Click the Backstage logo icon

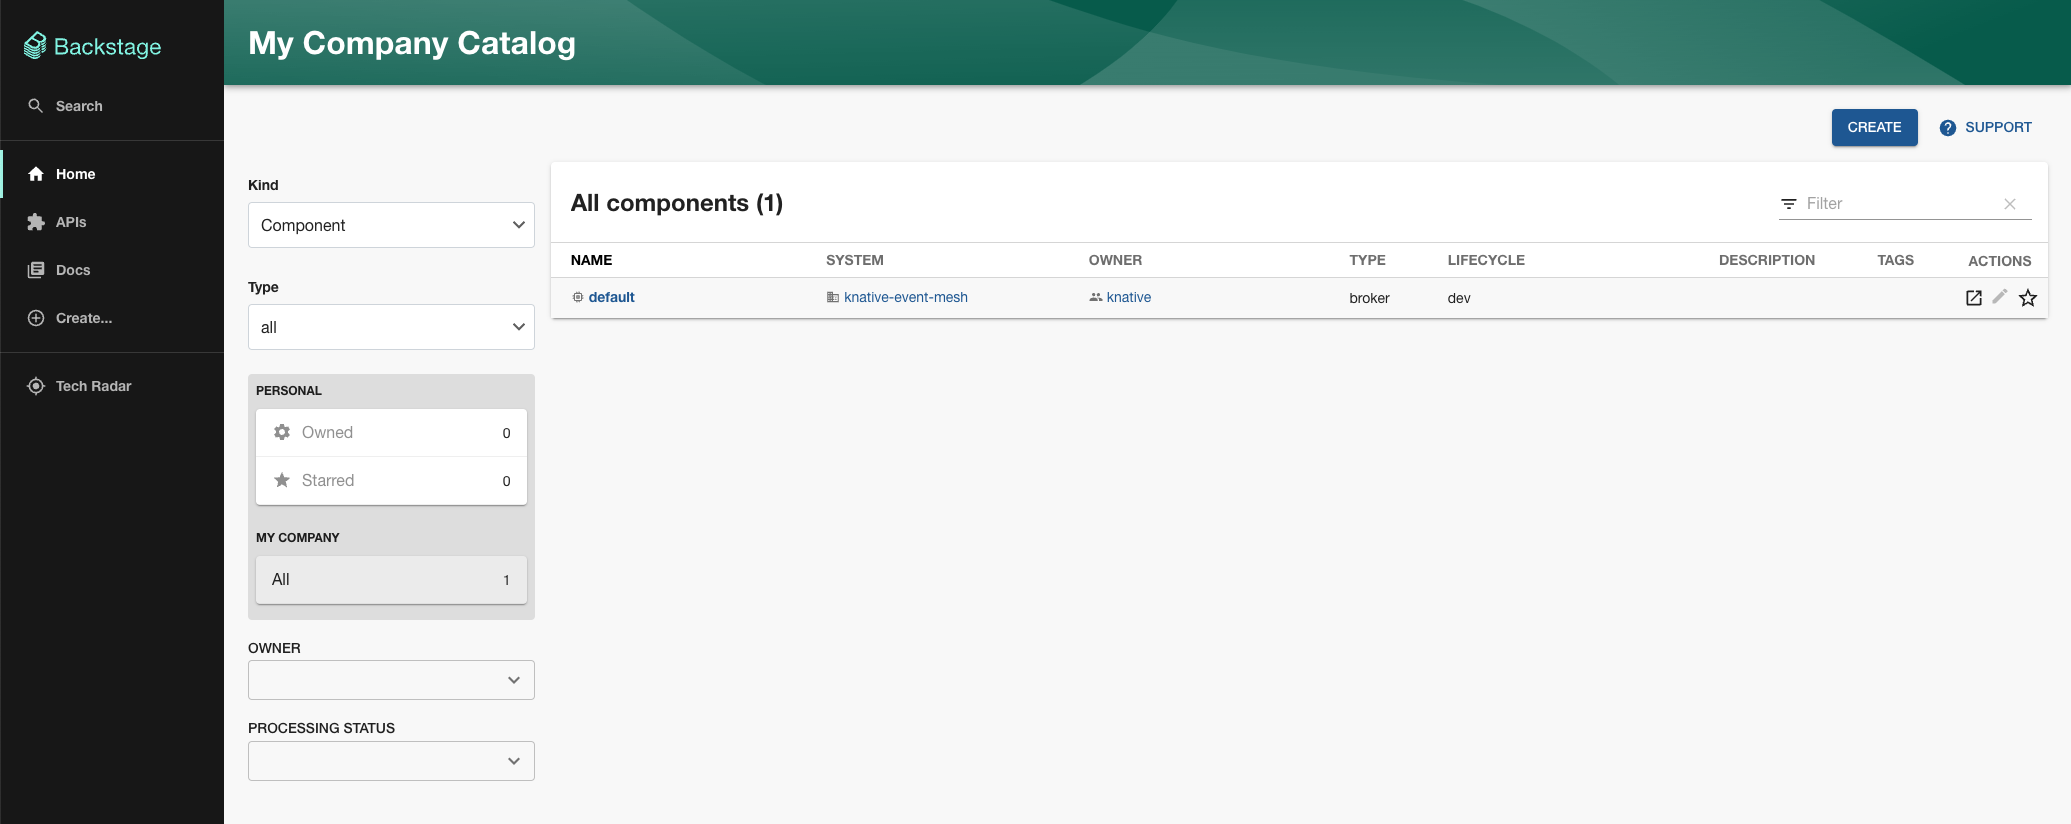(x=35, y=46)
